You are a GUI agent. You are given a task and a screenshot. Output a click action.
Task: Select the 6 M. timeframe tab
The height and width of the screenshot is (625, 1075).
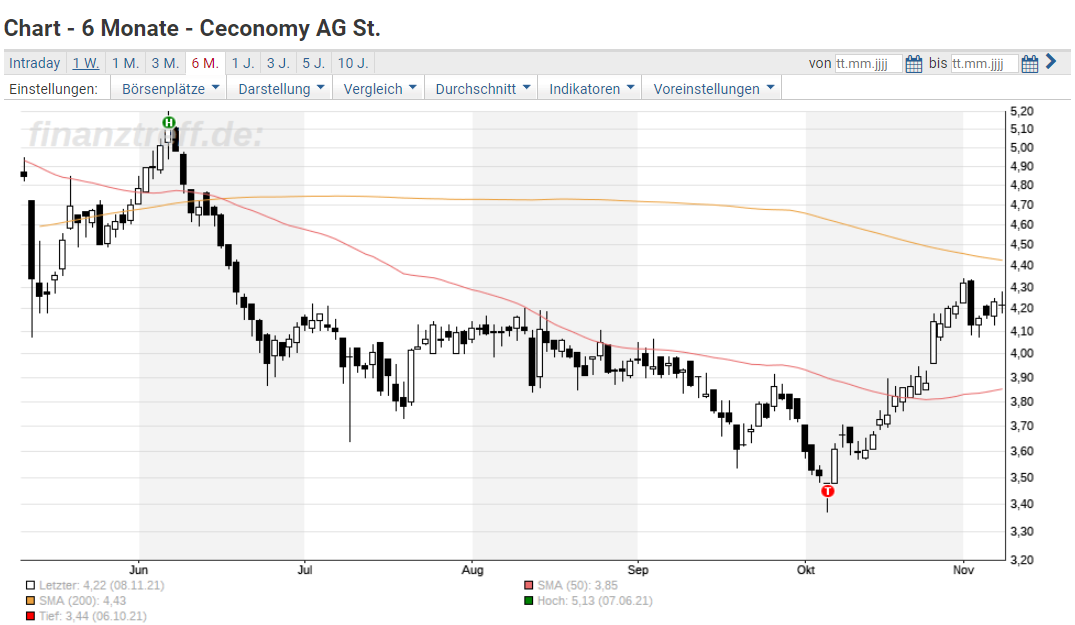tap(205, 63)
